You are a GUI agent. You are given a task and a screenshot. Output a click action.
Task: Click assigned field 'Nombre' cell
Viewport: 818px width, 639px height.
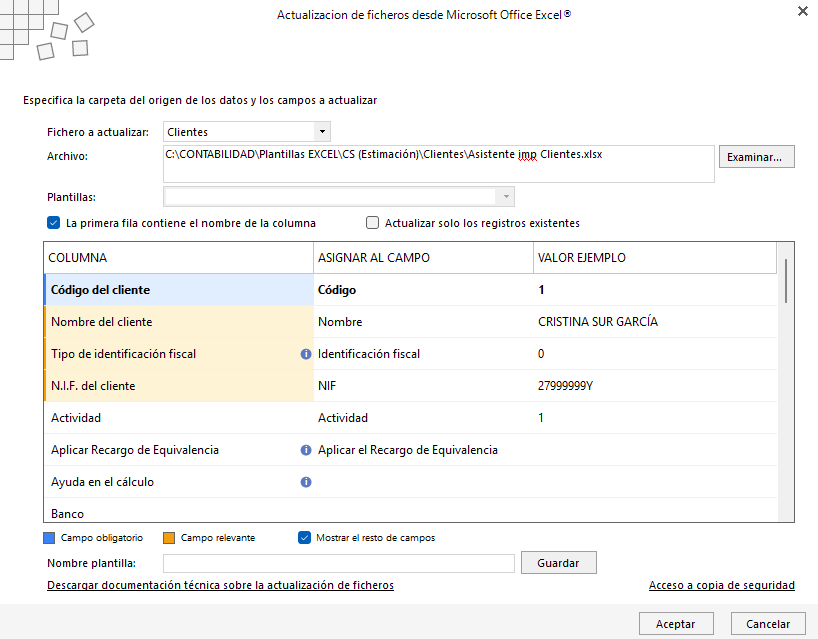423,322
